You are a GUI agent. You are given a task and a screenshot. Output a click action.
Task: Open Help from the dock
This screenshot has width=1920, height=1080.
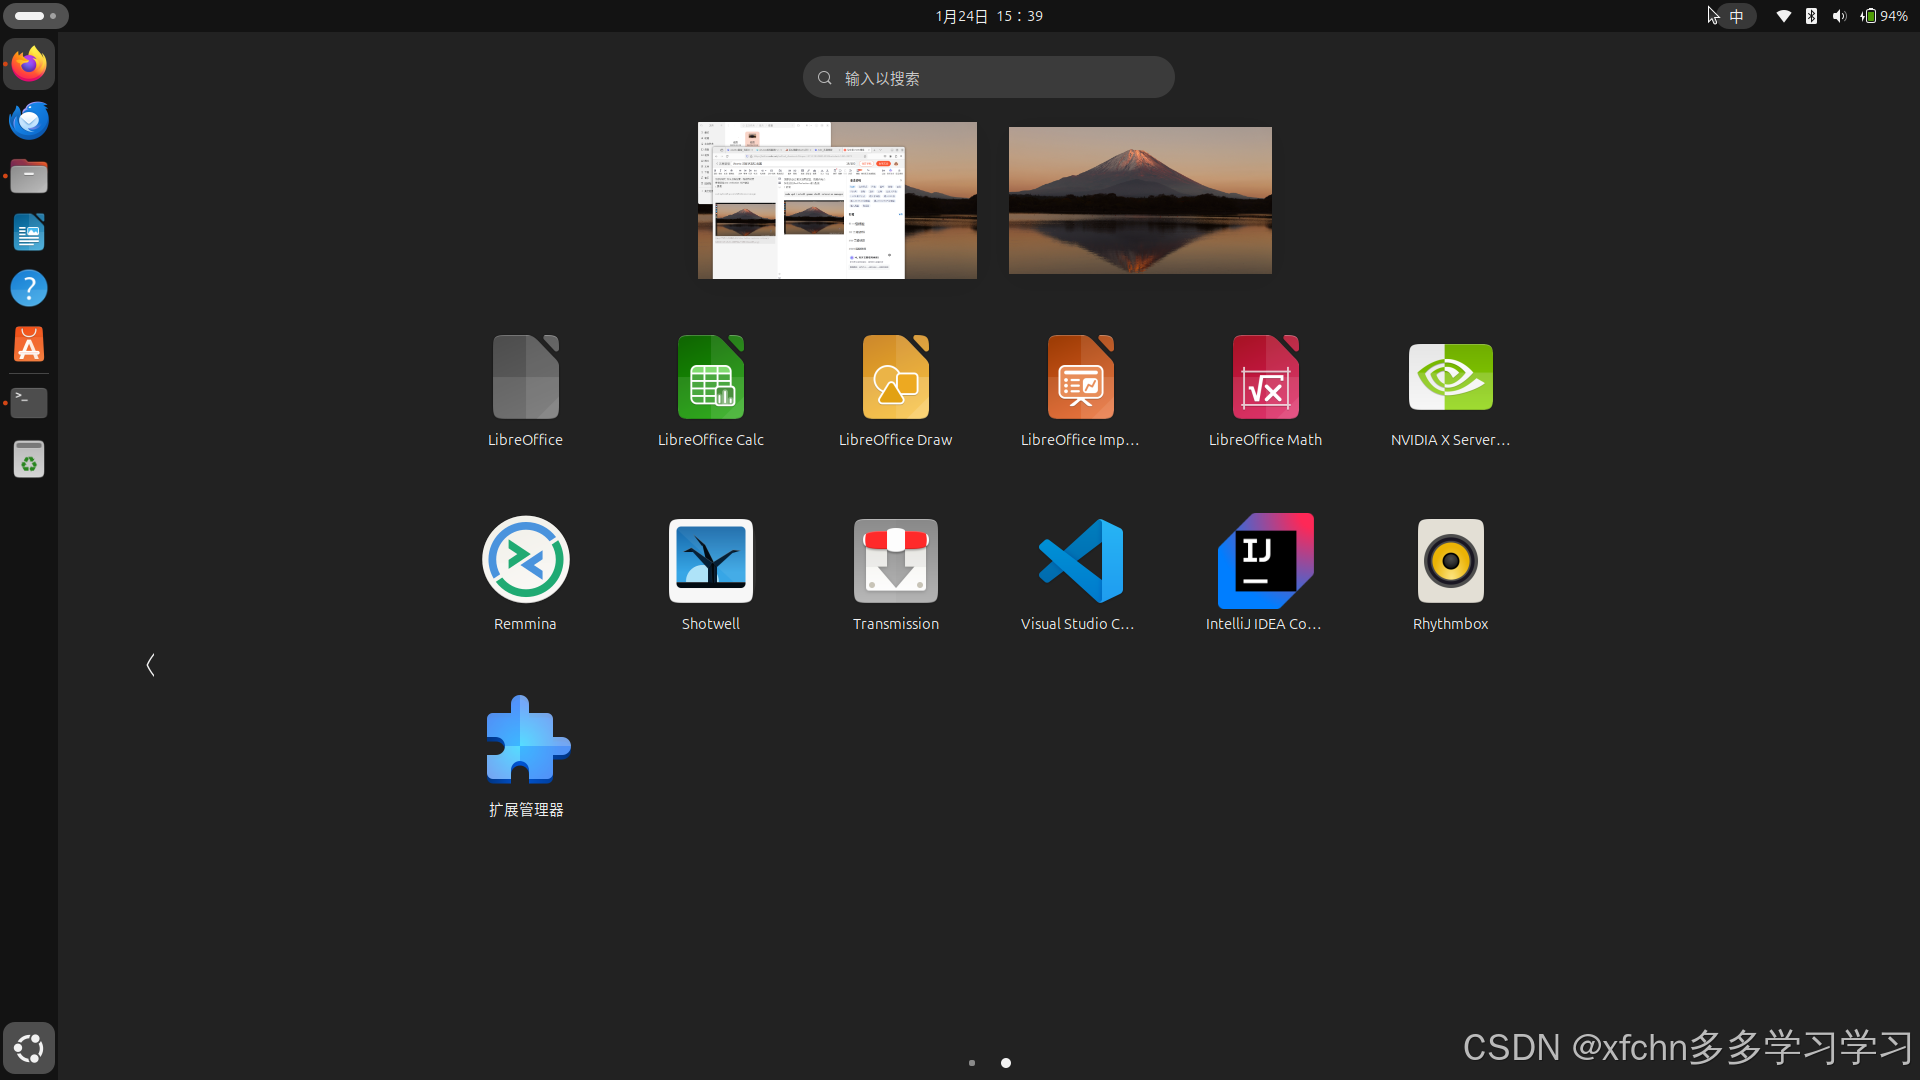tap(29, 289)
